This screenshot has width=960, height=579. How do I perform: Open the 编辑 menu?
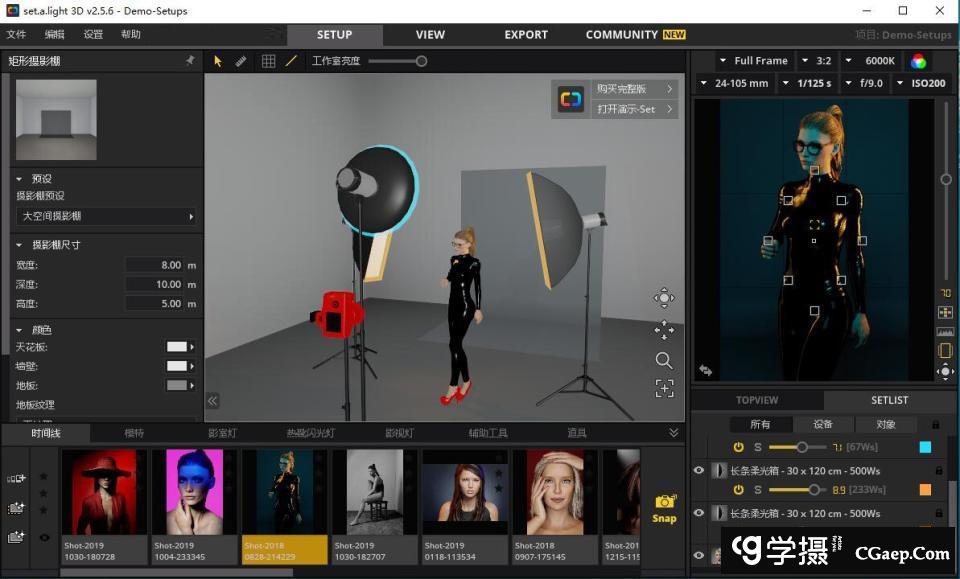(x=54, y=35)
